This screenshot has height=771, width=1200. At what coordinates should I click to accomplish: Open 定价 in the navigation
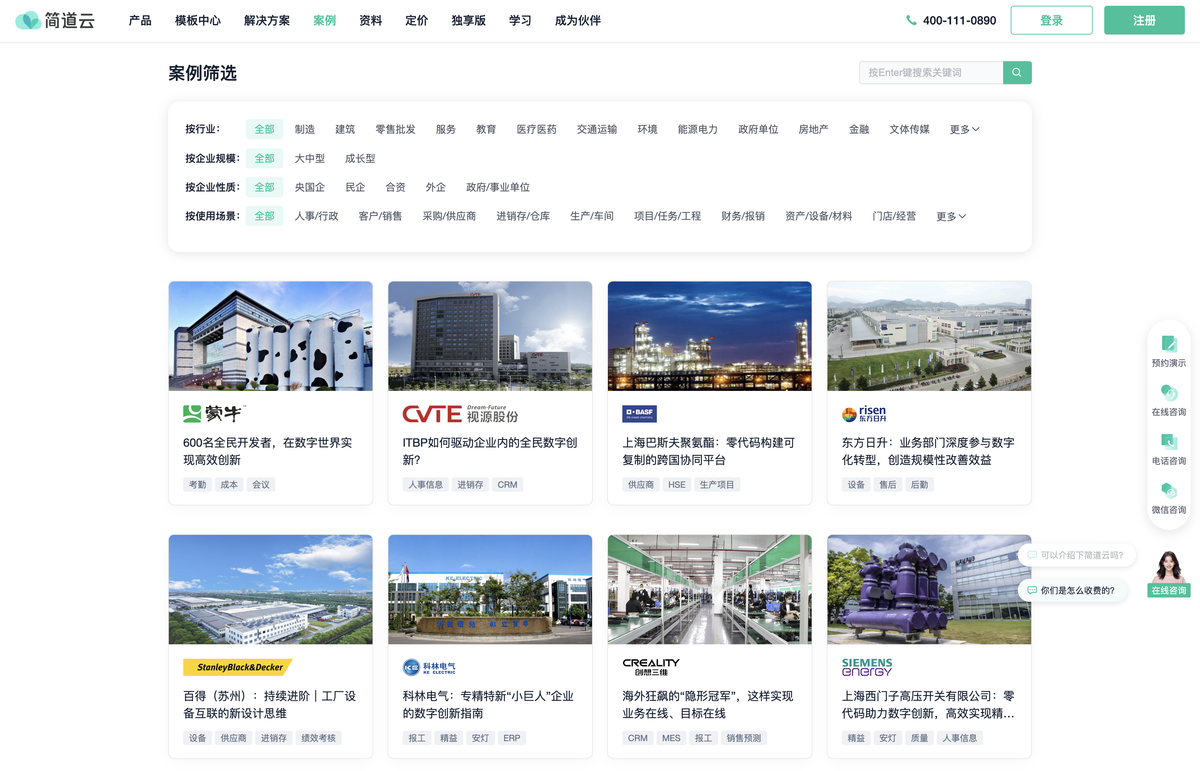pos(416,20)
